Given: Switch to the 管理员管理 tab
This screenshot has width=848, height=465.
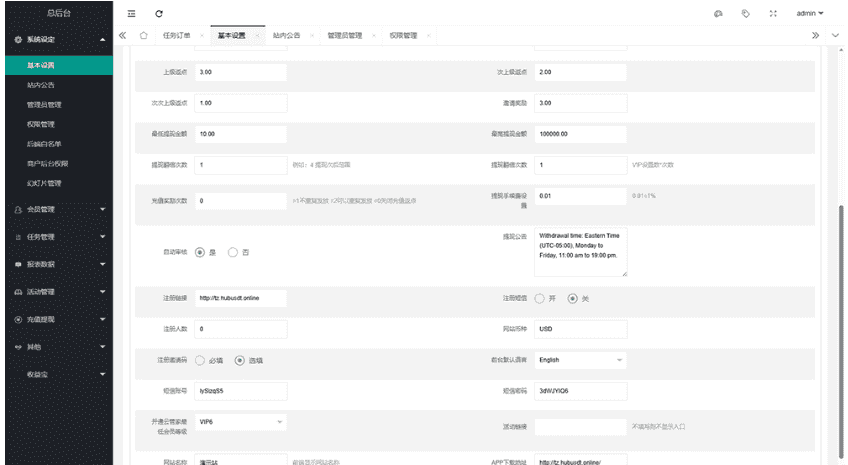Looking at the screenshot, I should pyautogui.click(x=344, y=36).
